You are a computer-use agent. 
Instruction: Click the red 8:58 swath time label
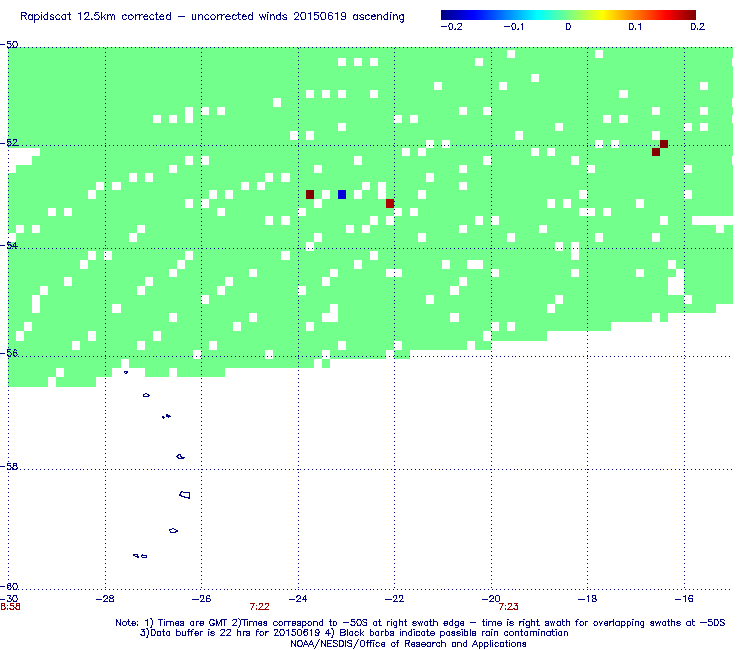point(10,607)
